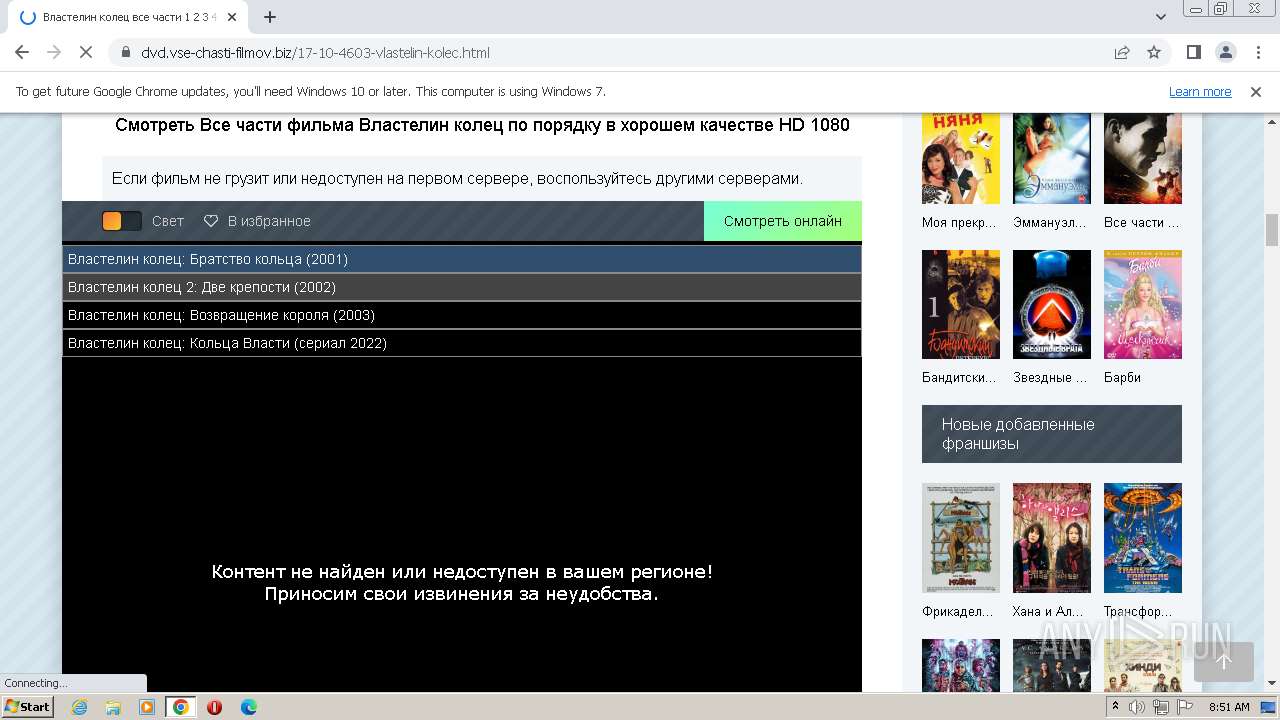This screenshot has height=720, width=1280.
Task: Open Learn more link about Chrome updates
Action: pyautogui.click(x=1200, y=91)
